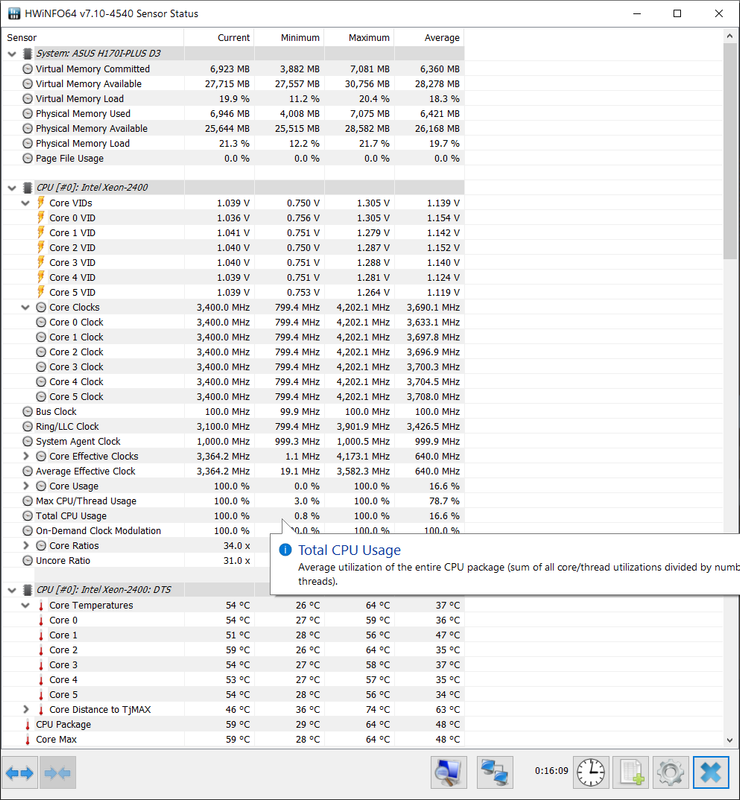
Task: Click the Sensor column header
Action: (93, 38)
